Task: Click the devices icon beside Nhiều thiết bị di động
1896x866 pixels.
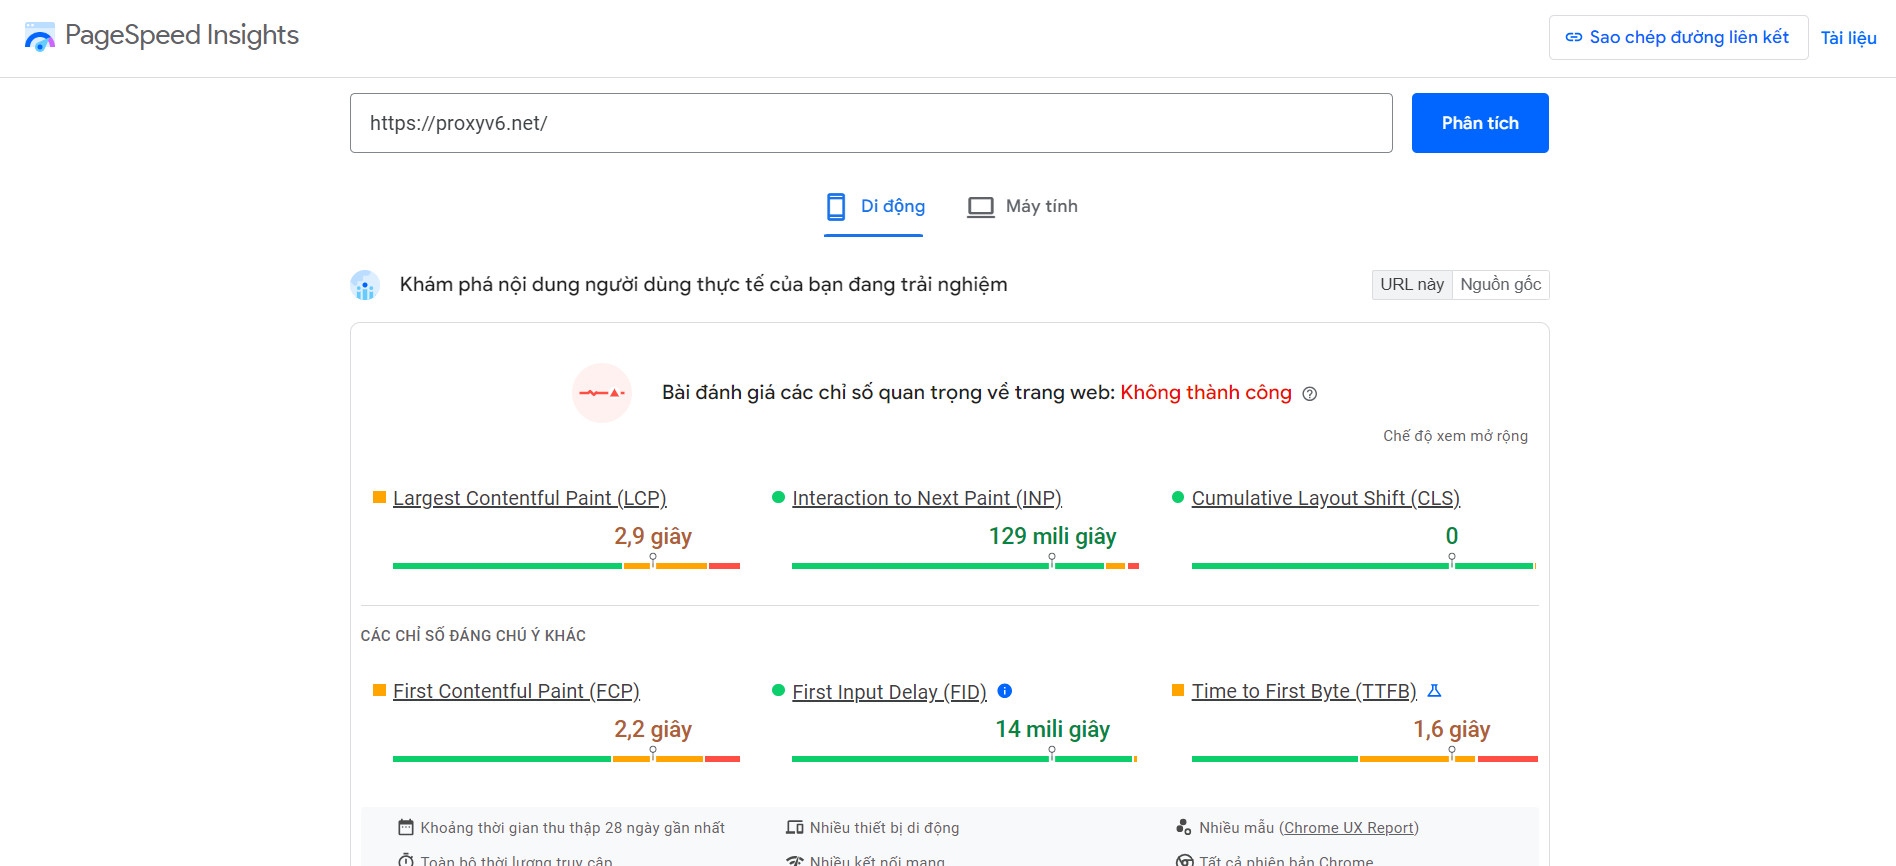Action: pyautogui.click(x=795, y=827)
